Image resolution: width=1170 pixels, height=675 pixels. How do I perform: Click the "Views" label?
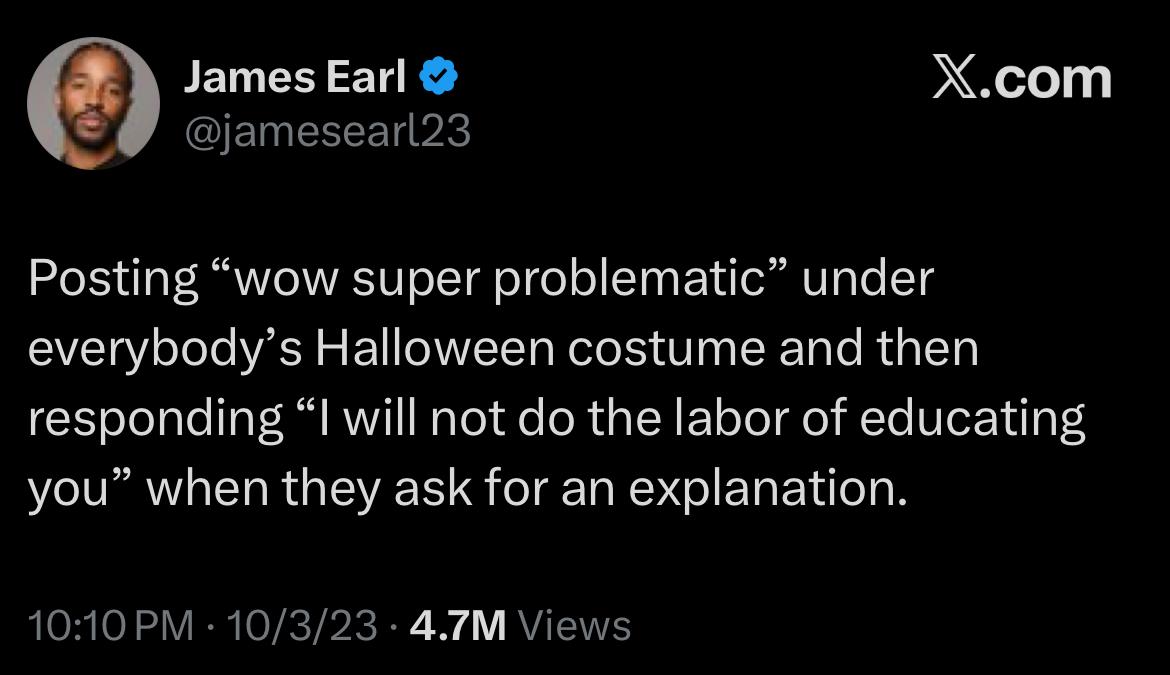pyautogui.click(x=576, y=625)
